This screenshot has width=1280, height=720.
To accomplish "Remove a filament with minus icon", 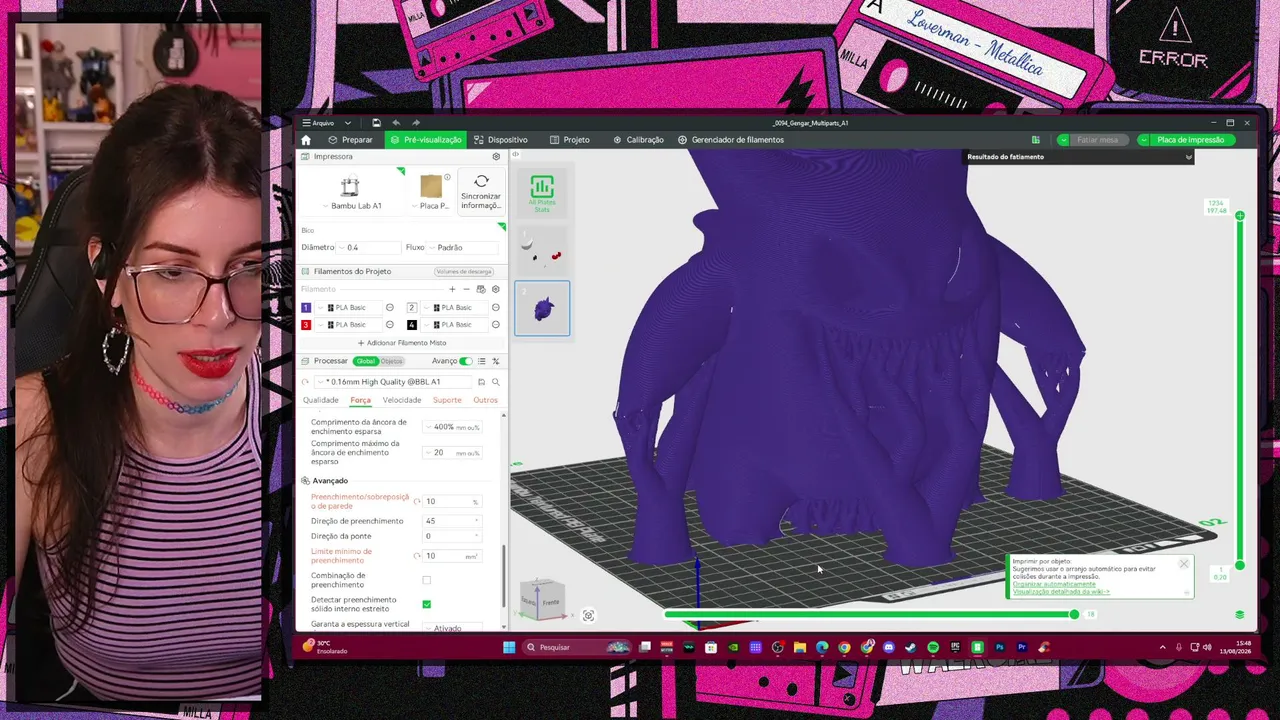I will click(x=466, y=289).
